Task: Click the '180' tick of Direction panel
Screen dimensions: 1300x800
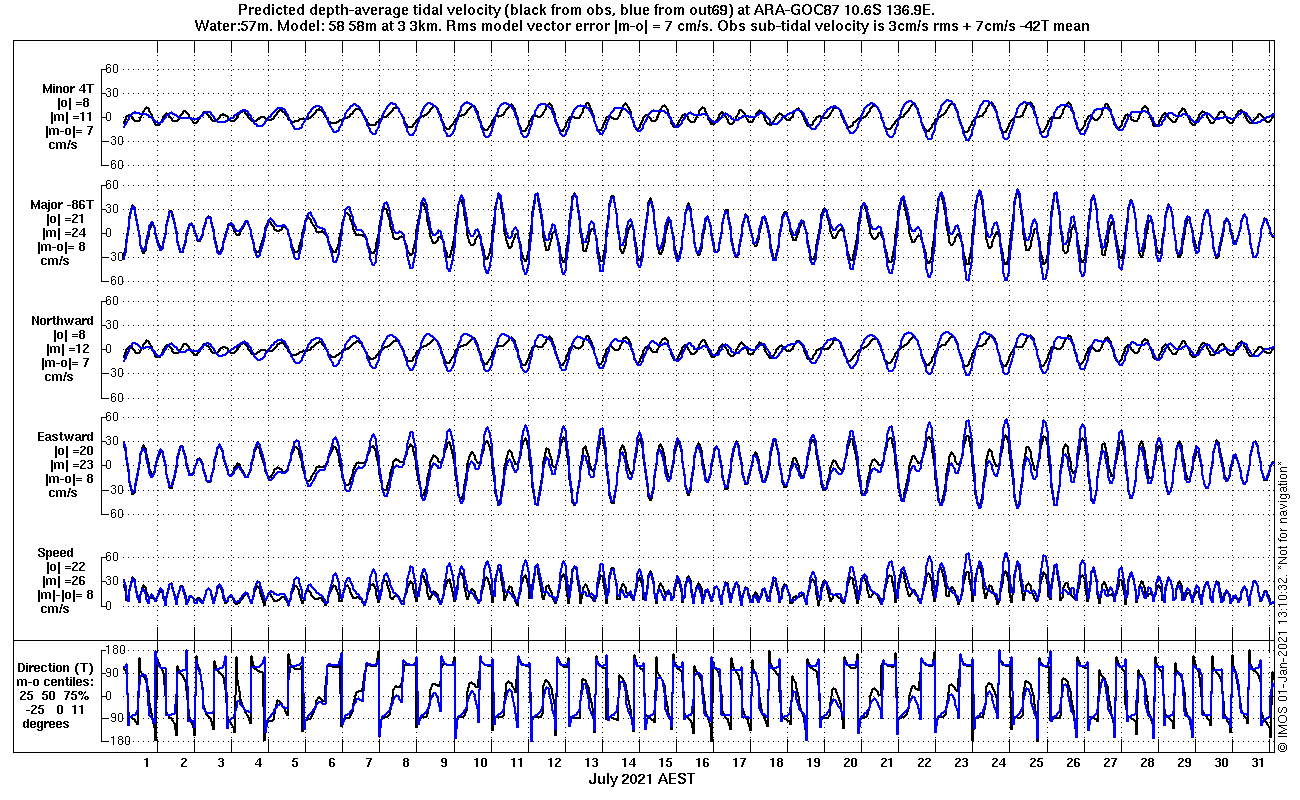Action: pos(113,651)
